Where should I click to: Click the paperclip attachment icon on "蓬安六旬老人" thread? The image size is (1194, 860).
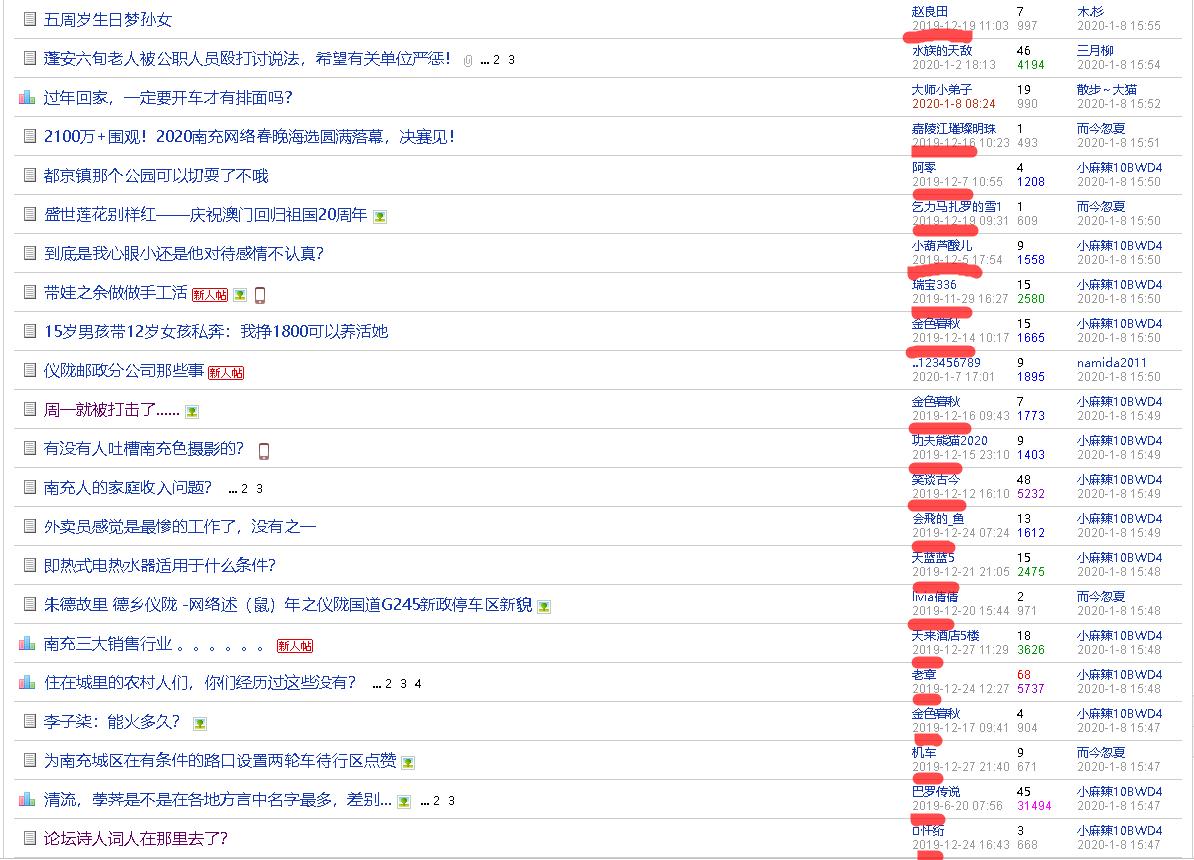pyautogui.click(x=468, y=61)
